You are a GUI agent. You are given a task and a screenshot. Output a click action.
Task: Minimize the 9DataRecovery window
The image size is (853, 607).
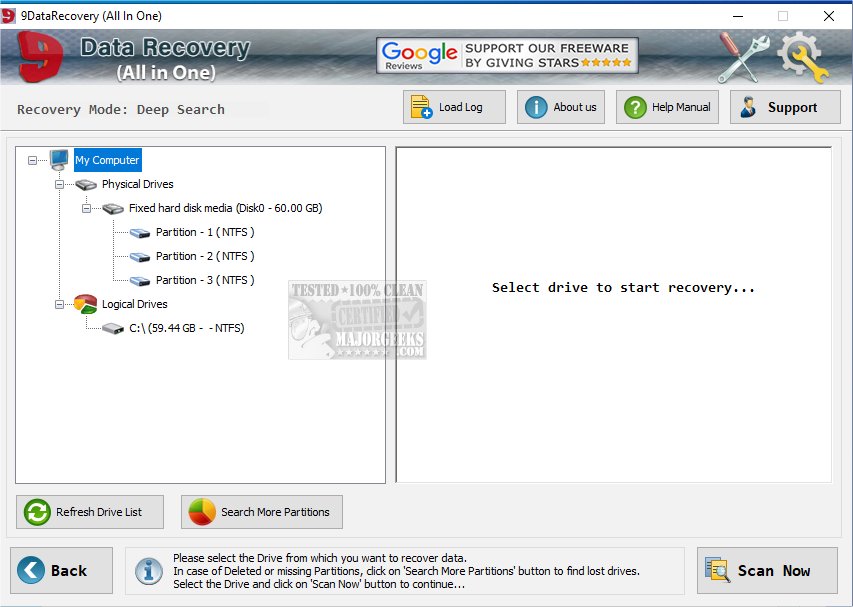738,16
